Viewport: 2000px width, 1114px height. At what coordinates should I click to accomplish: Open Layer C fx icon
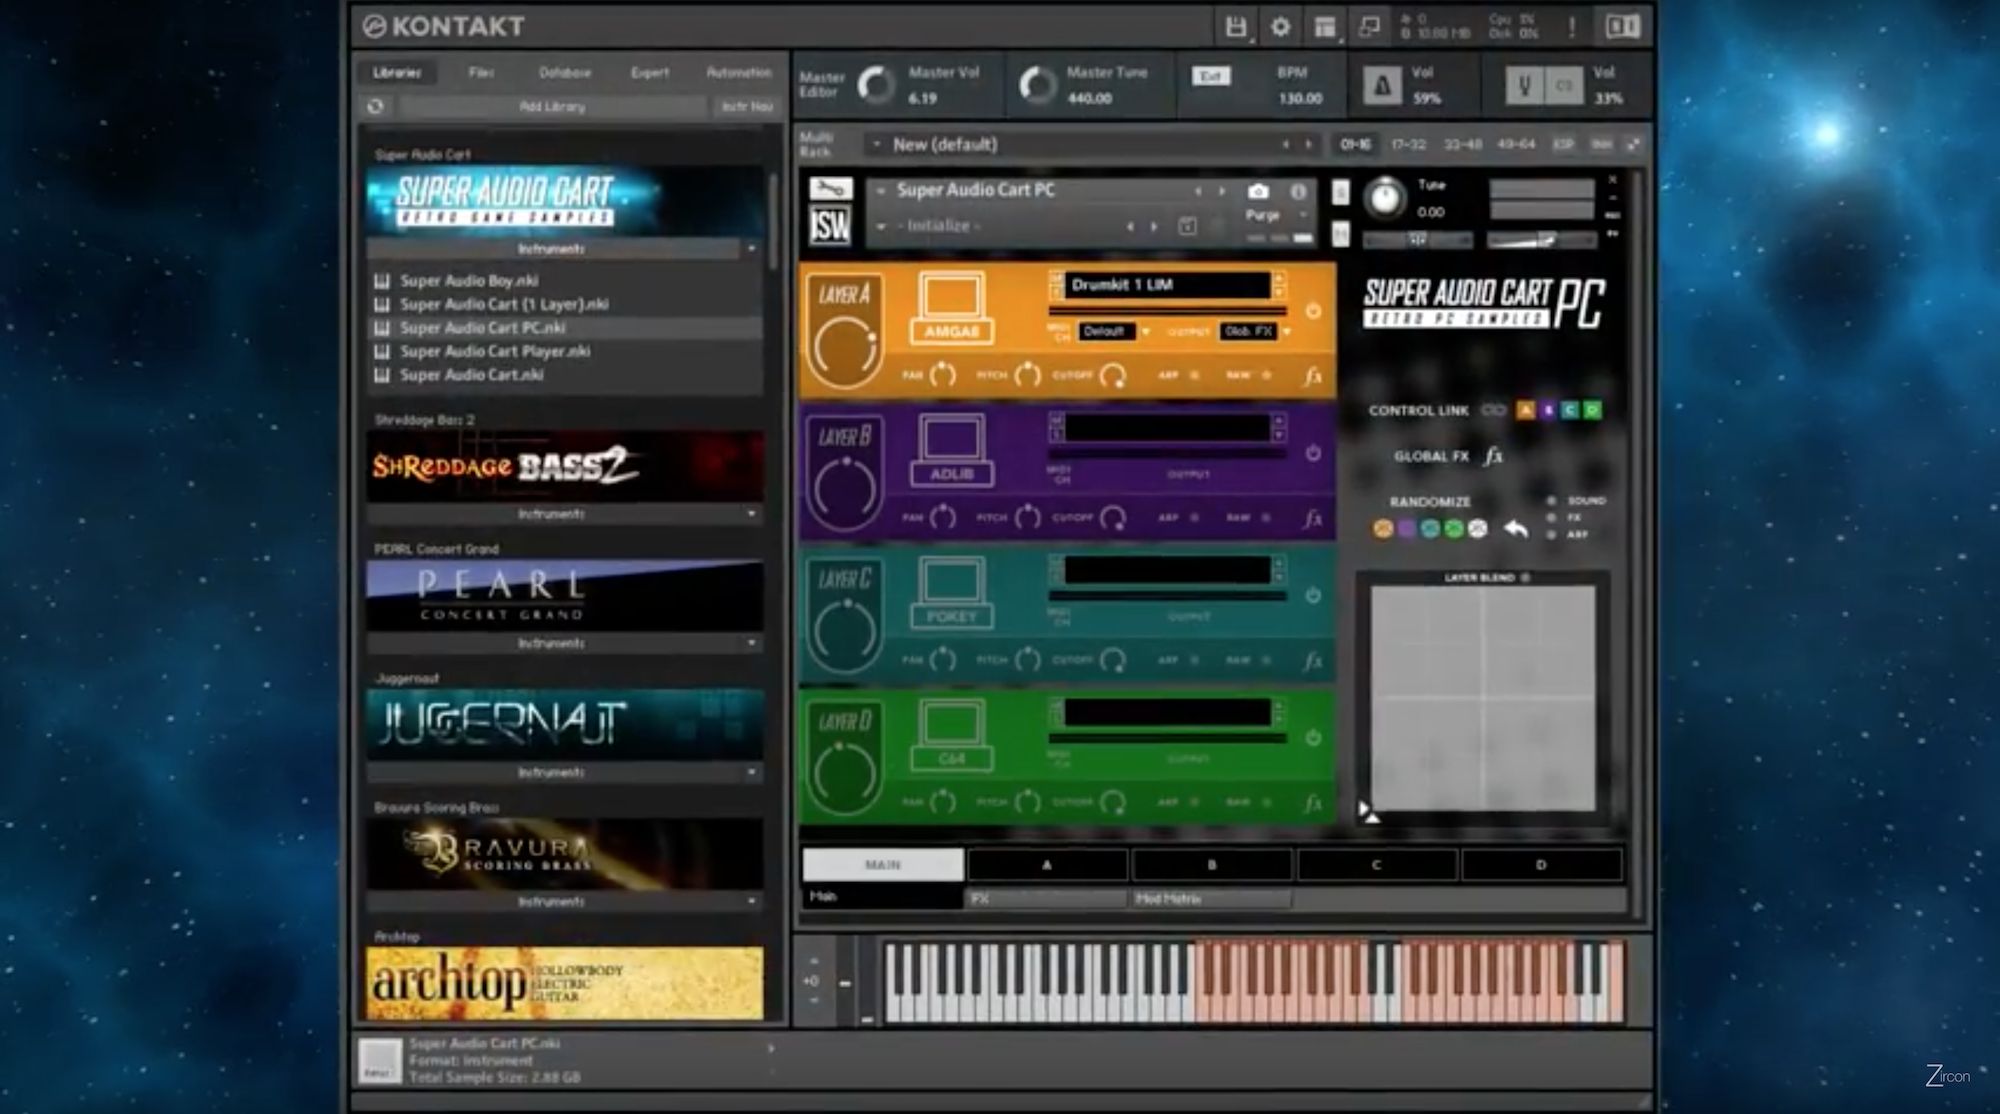pyautogui.click(x=1313, y=661)
